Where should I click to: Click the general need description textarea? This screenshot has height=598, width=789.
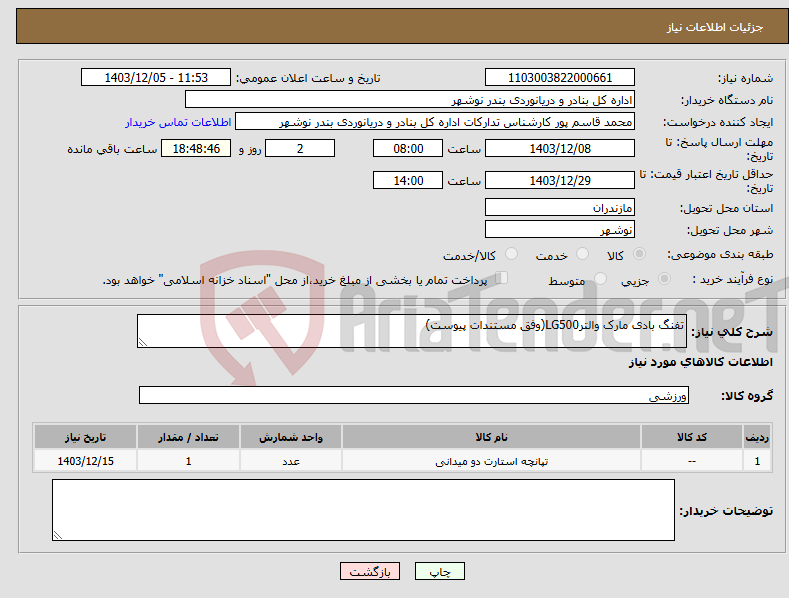coord(412,331)
